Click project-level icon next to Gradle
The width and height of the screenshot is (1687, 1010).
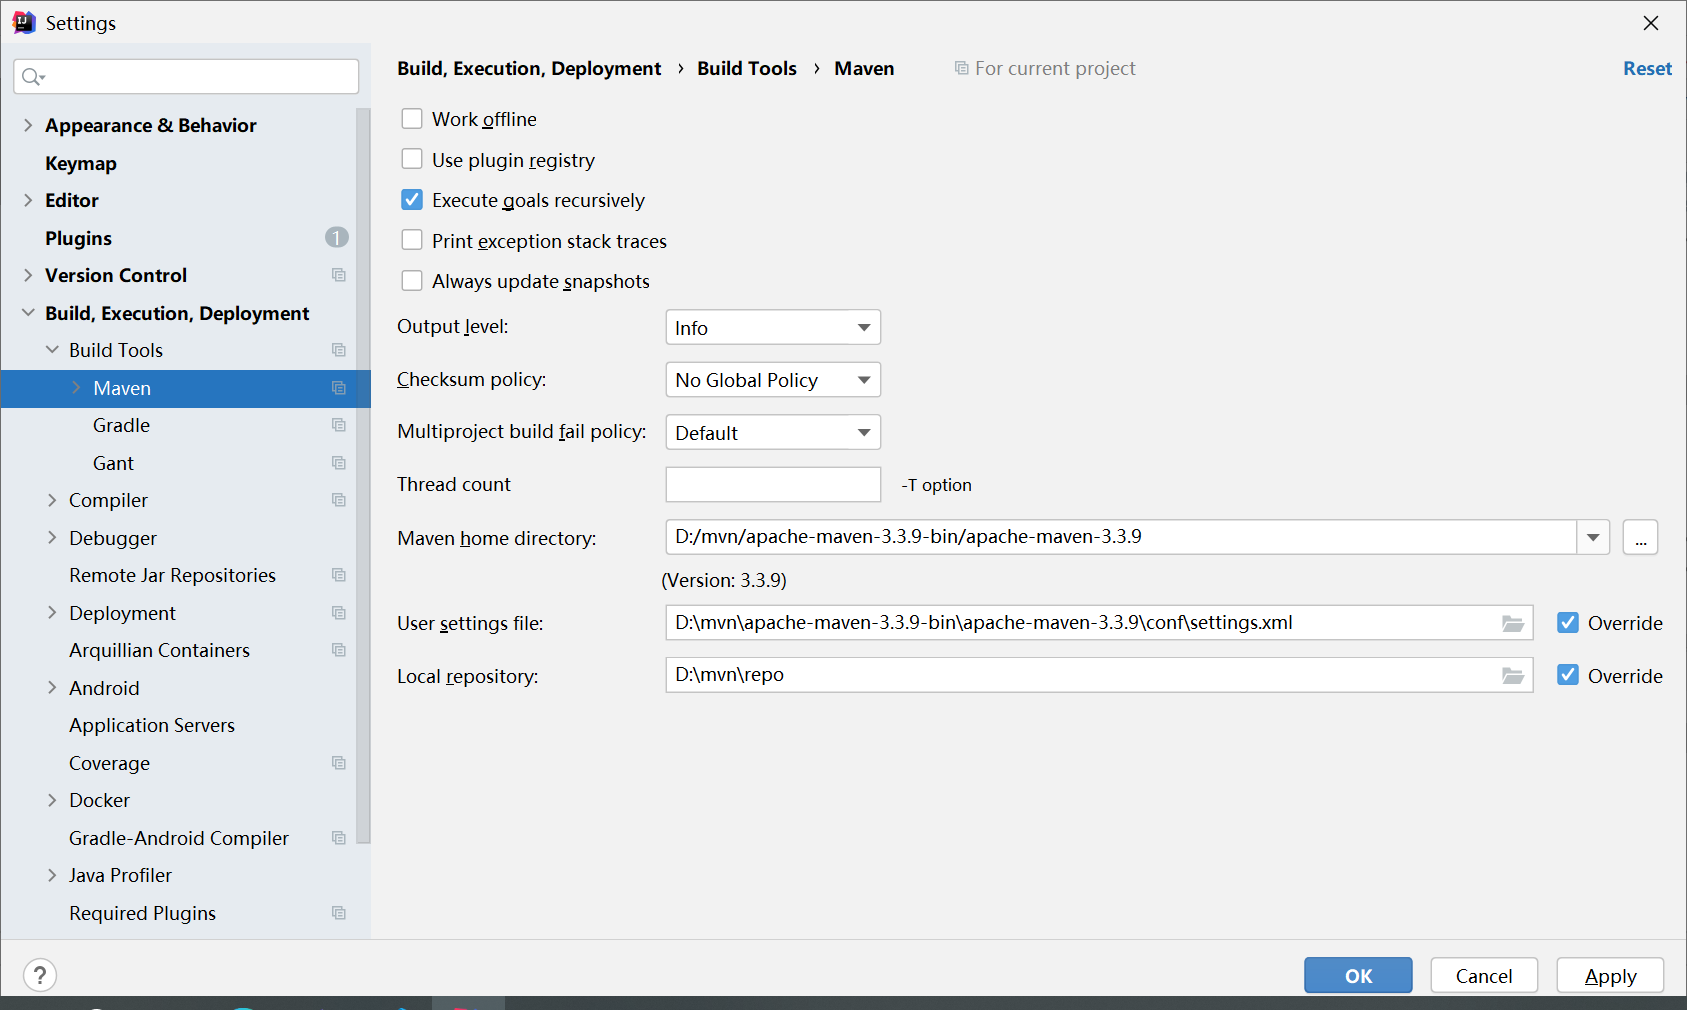[339, 426]
